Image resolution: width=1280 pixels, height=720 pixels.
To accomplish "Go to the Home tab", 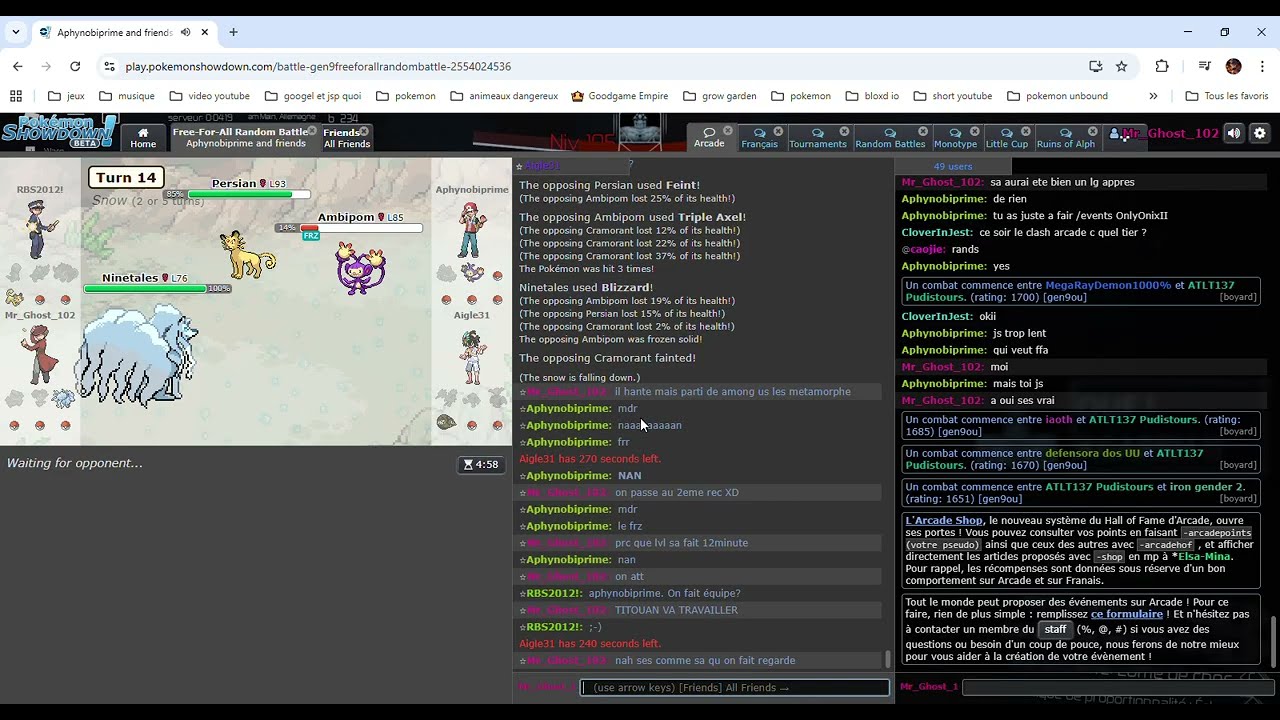I will pyautogui.click(x=143, y=138).
